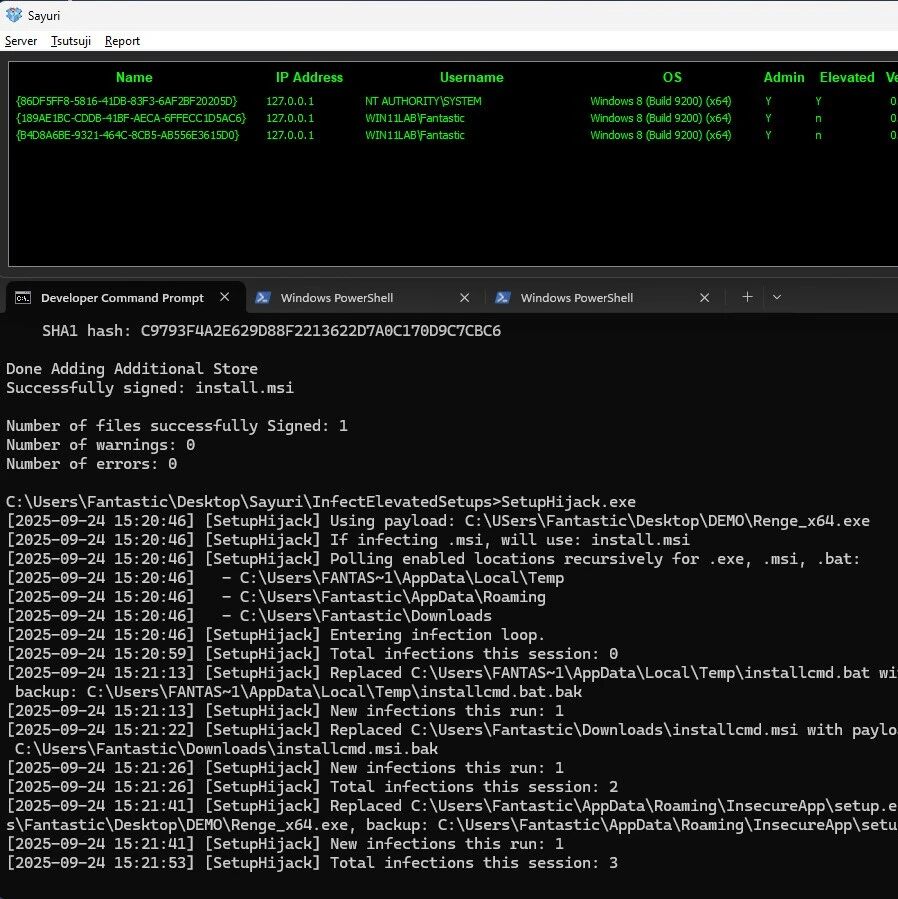Close the Developer Command Prompt tab
The image size is (898, 899).
pos(225,297)
